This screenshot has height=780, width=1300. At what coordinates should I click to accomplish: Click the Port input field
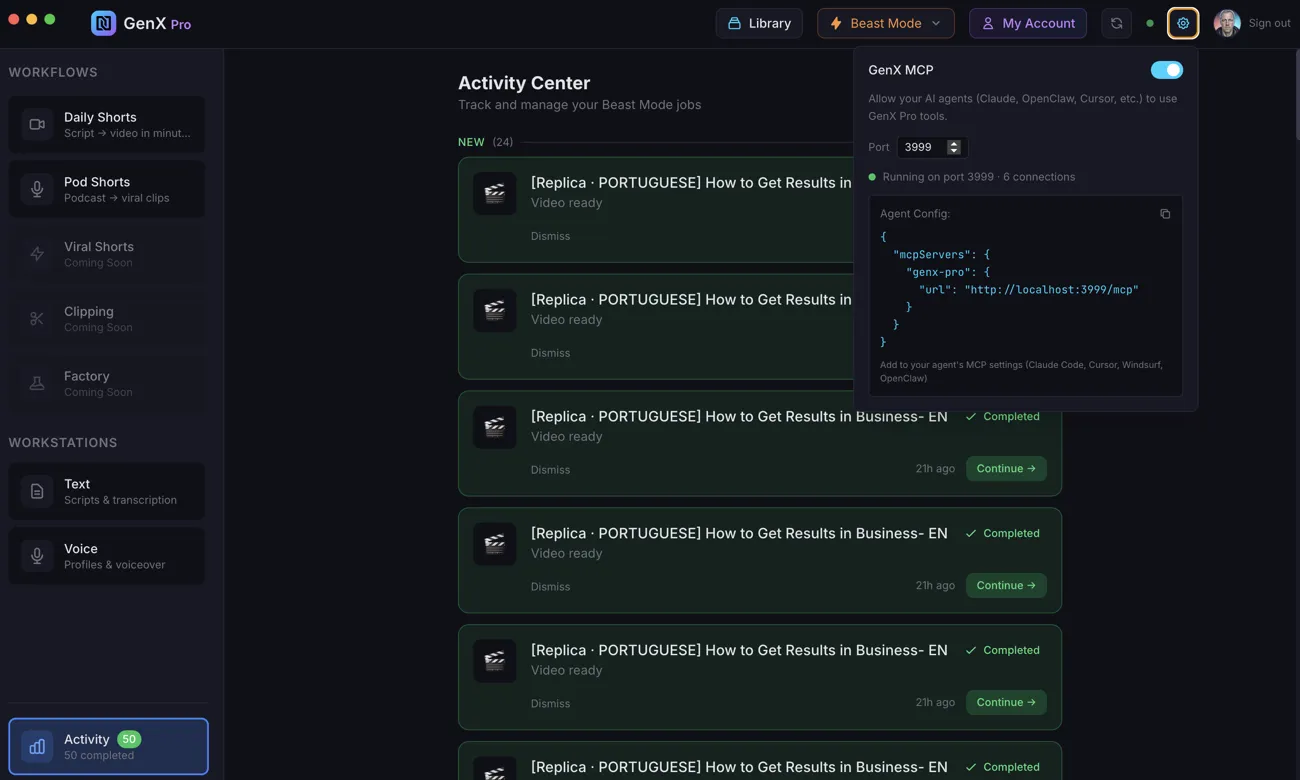tap(921, 147)
